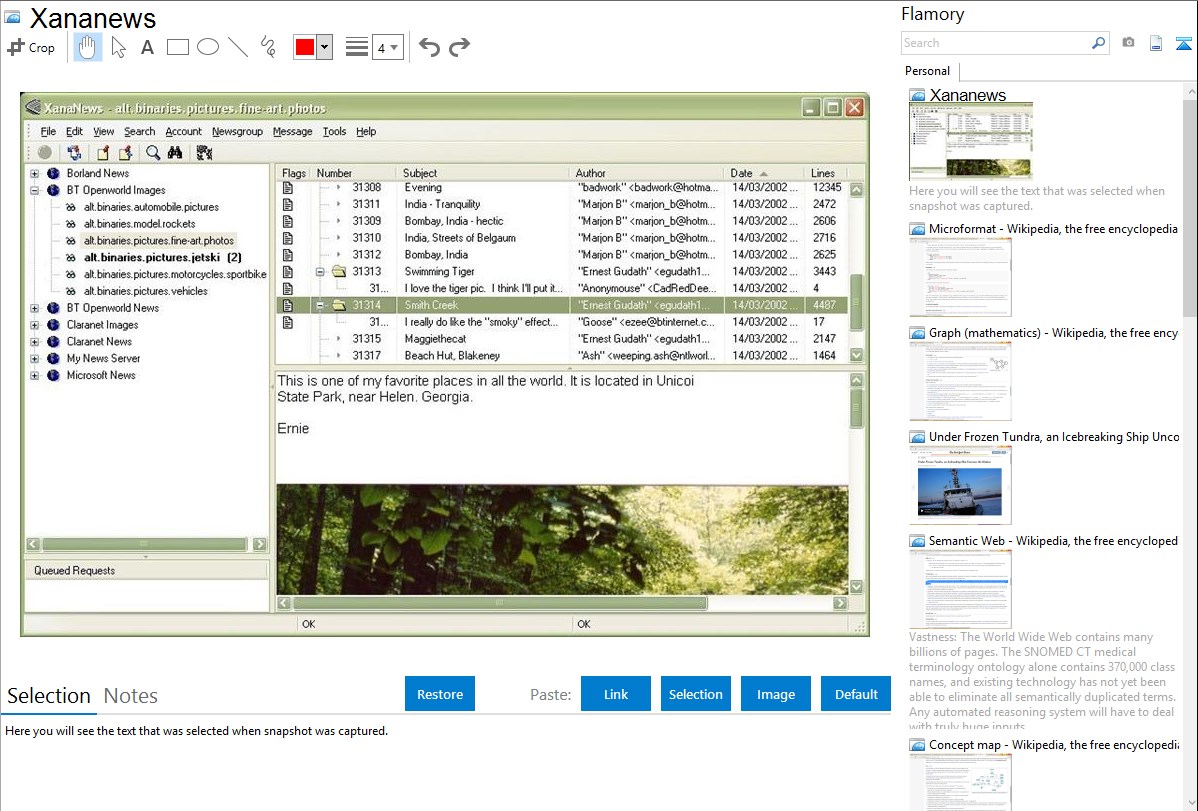
Task: Open the line thickness dropdown
Action: (387, 47)
